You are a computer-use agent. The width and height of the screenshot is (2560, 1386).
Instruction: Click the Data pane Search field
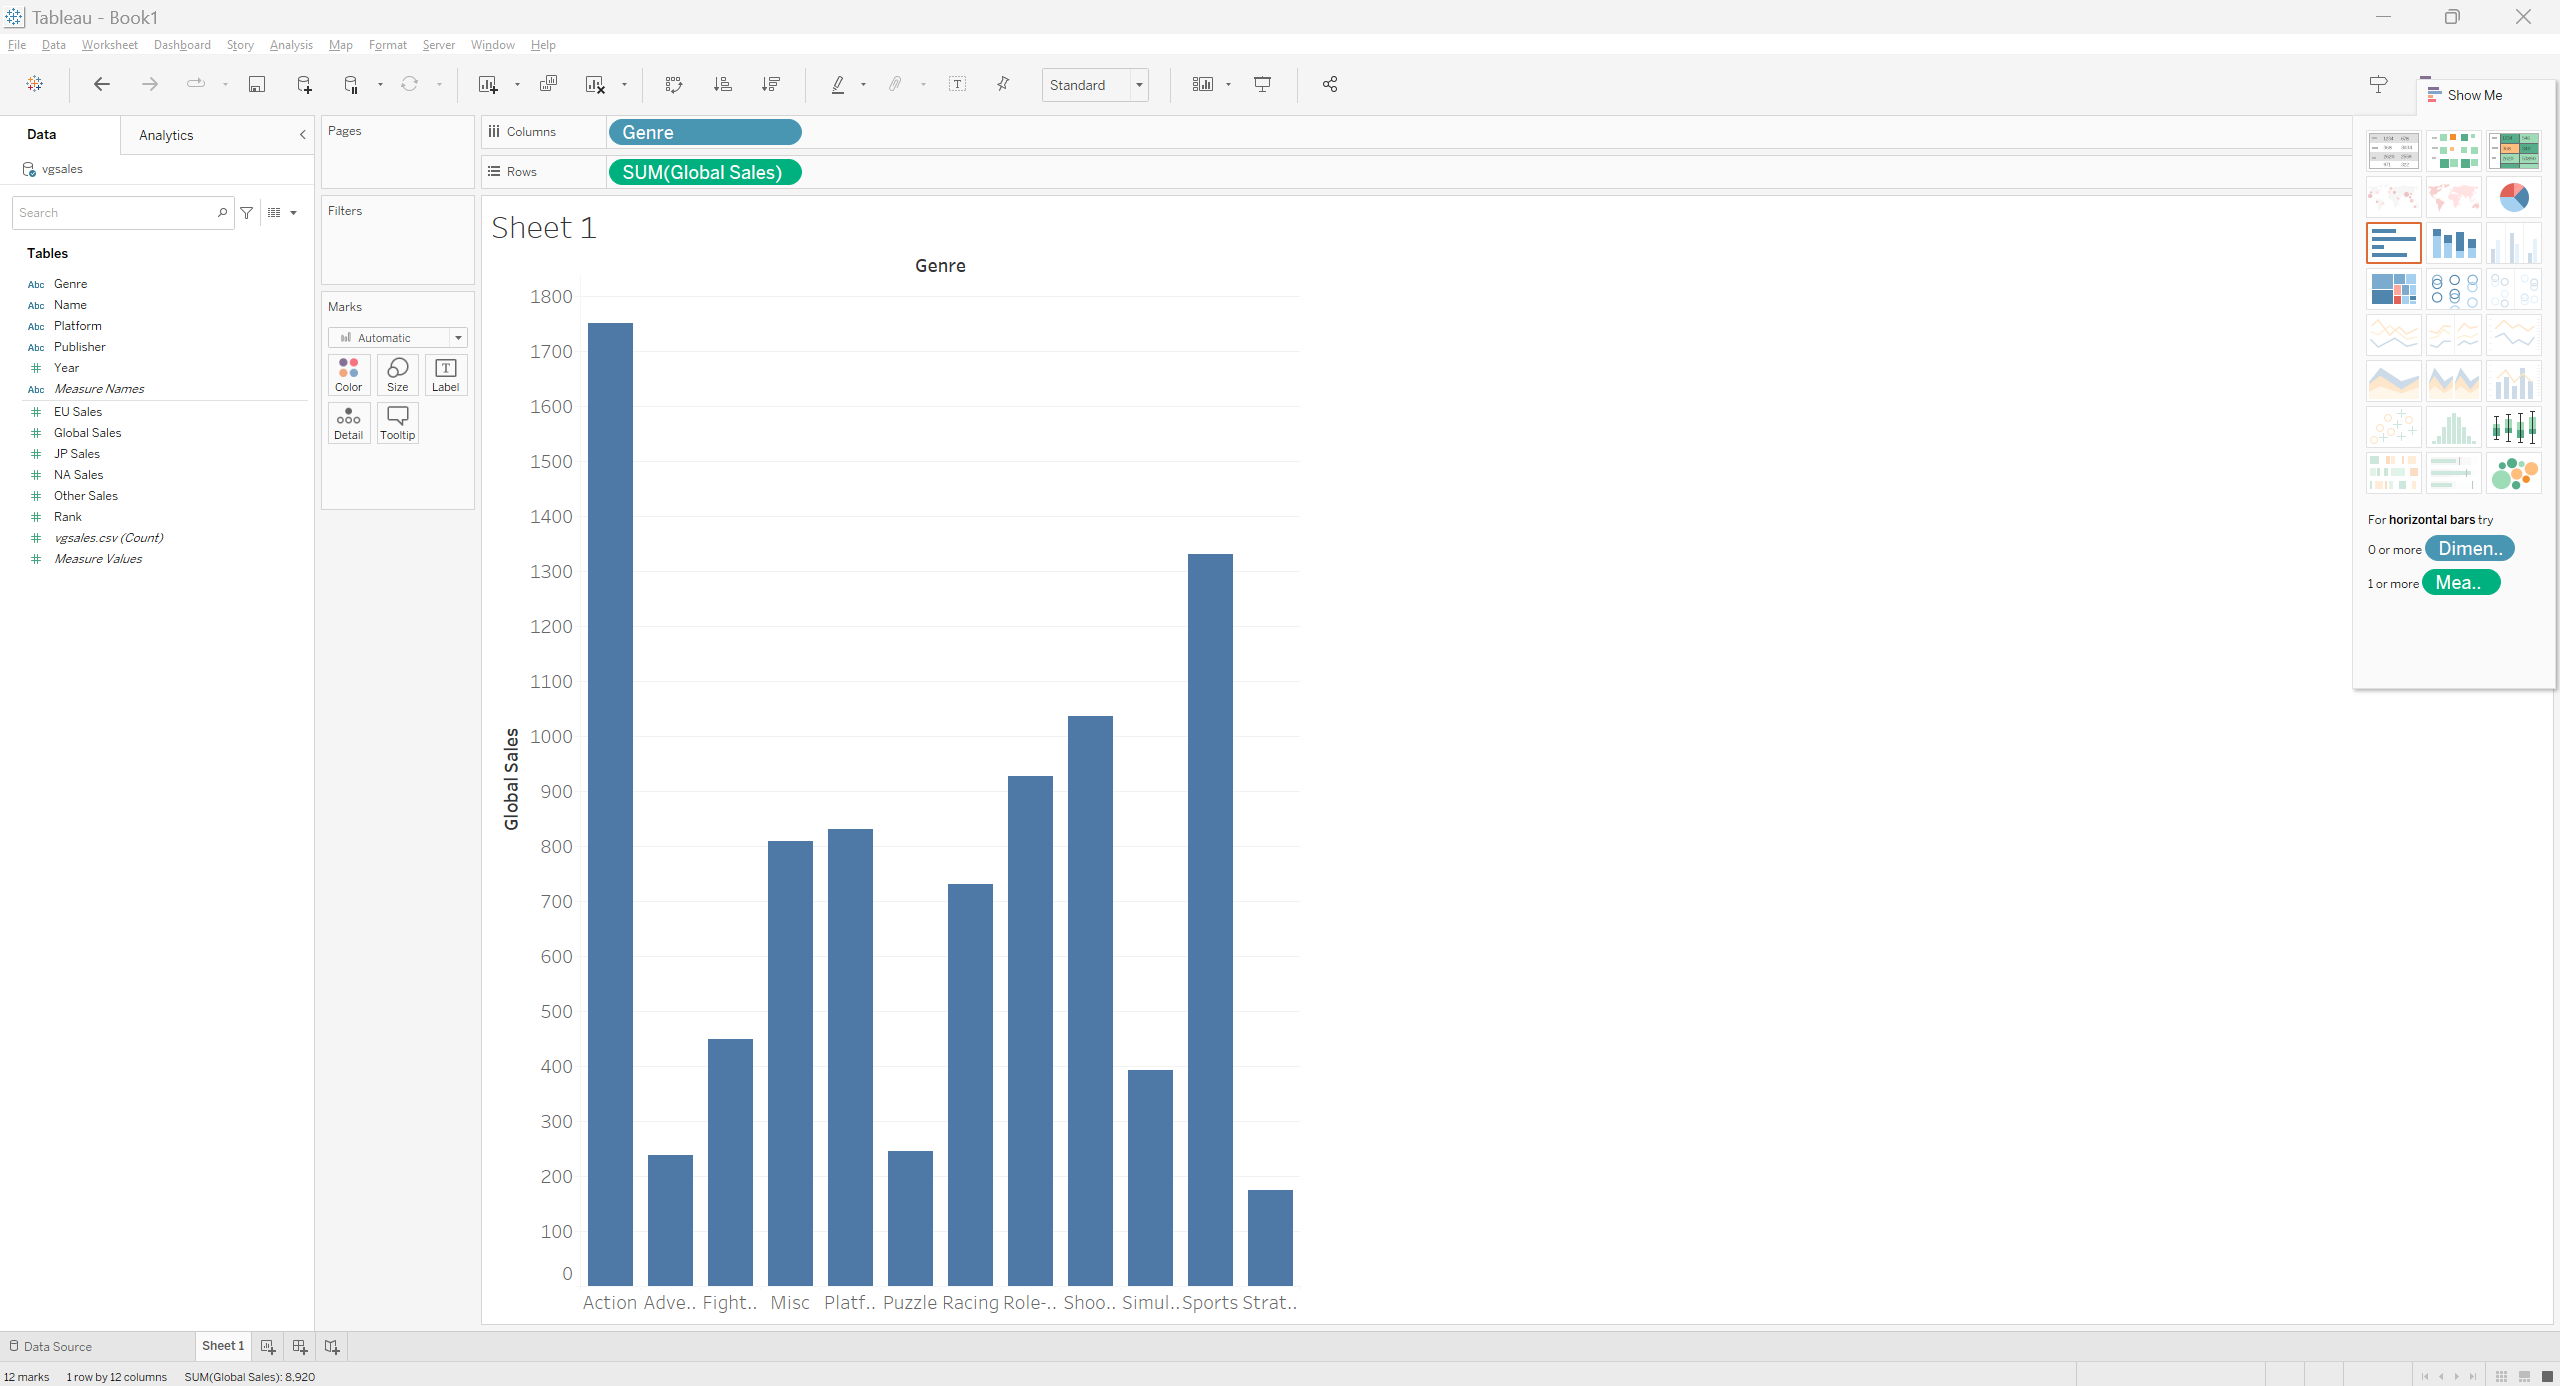pos(122,213)
